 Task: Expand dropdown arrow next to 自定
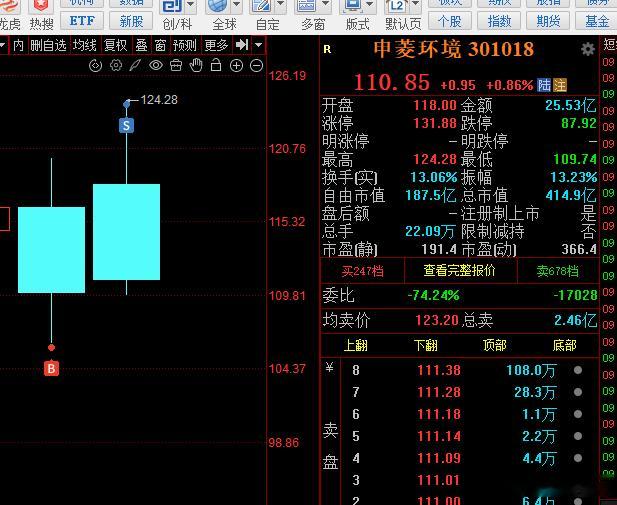pyautogui.click(x=281, y=5)
